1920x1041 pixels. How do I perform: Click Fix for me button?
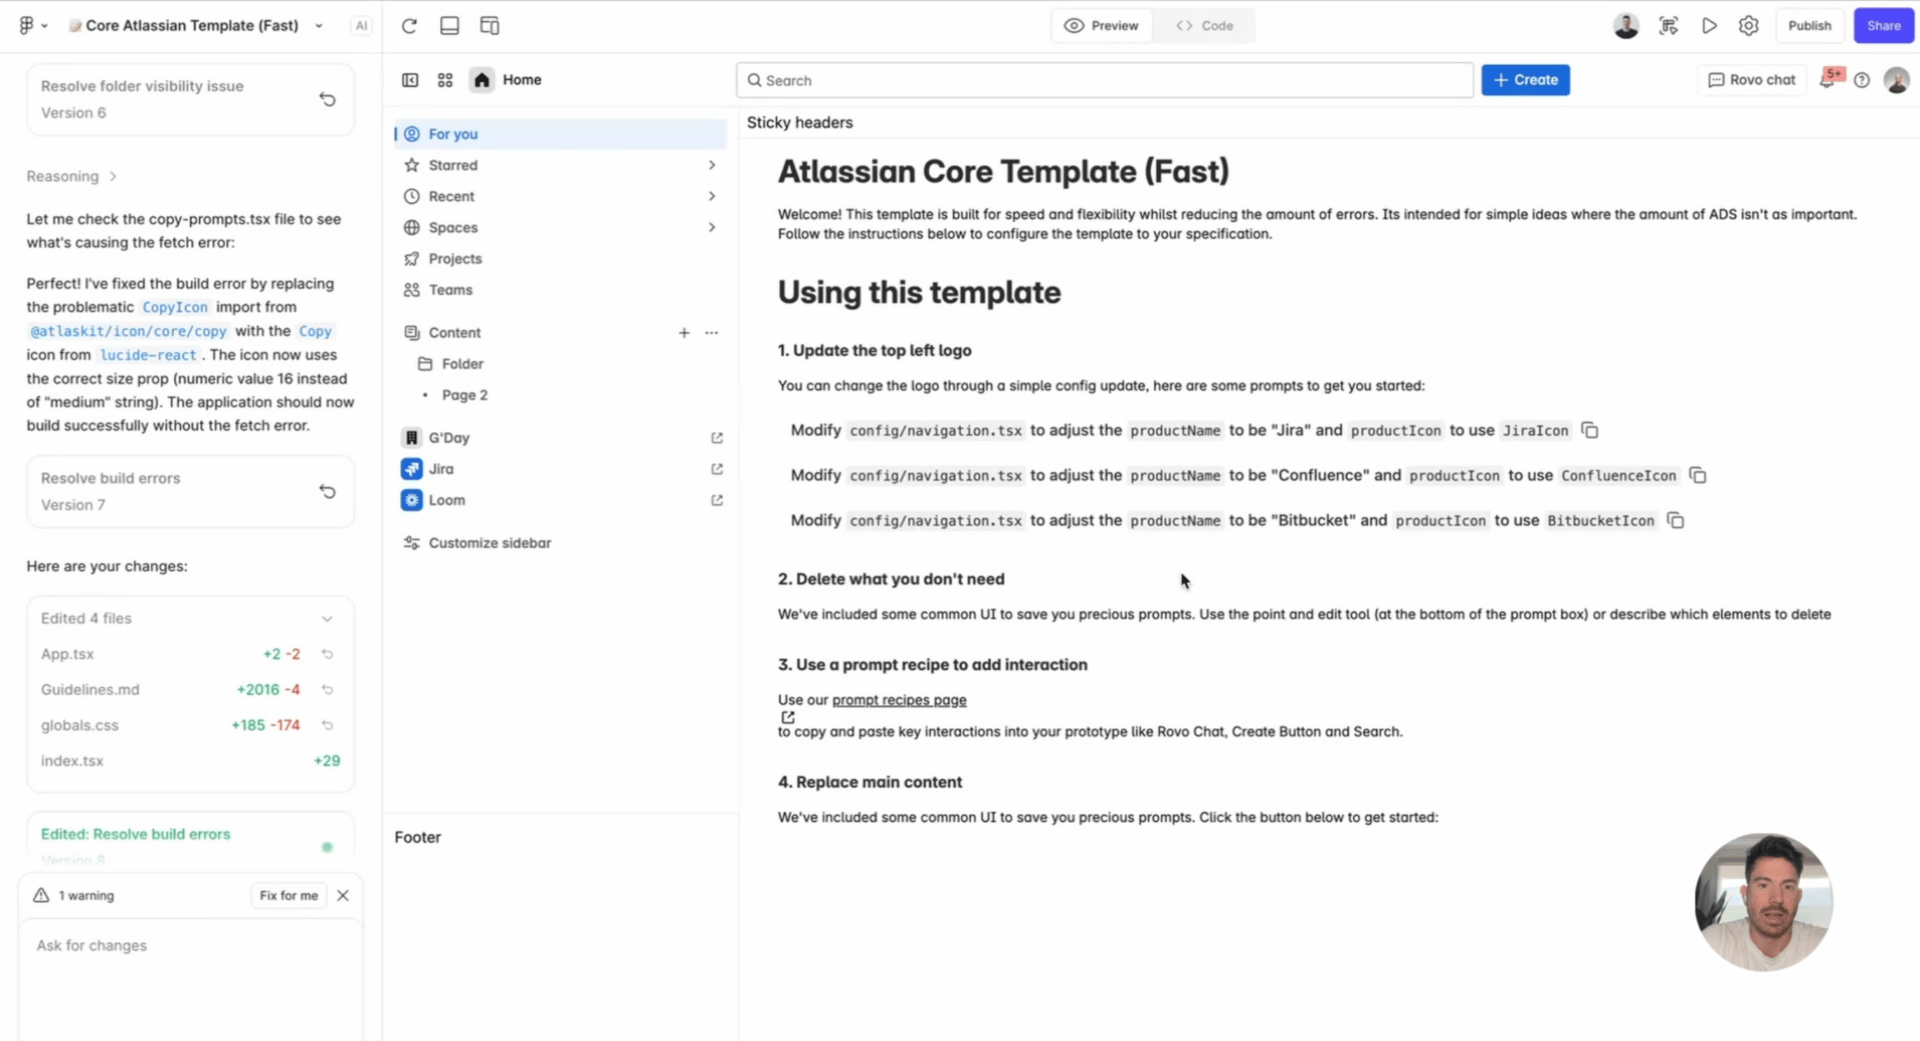coord(288,895)
